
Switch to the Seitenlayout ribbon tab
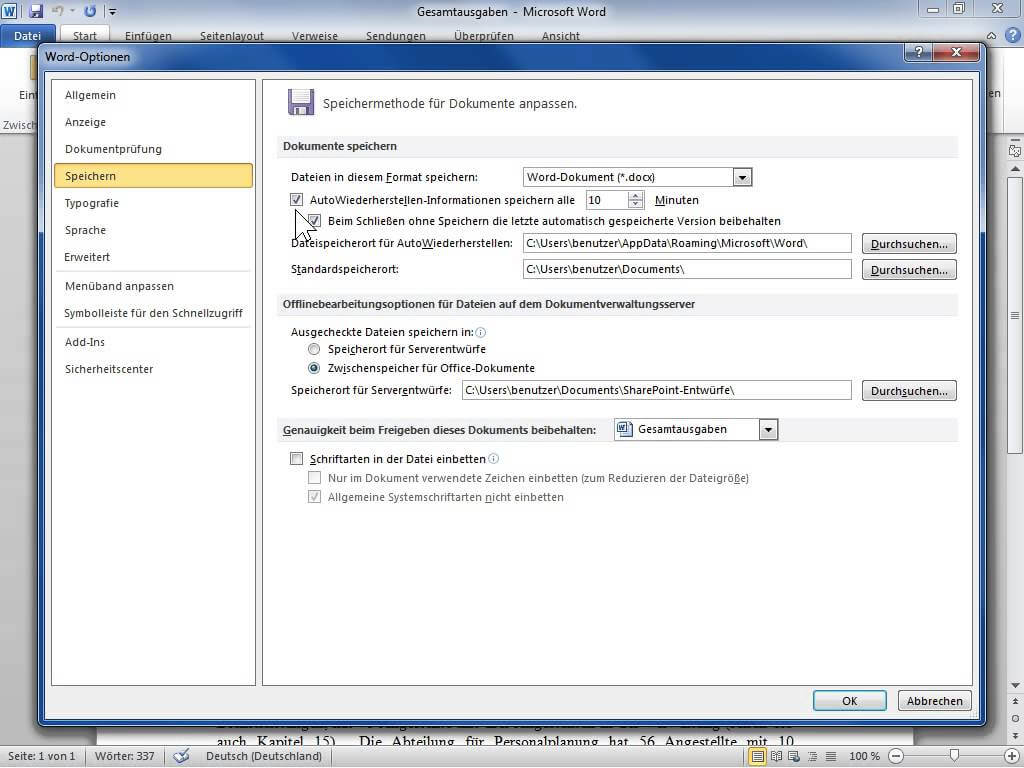(x=232, y=36)
